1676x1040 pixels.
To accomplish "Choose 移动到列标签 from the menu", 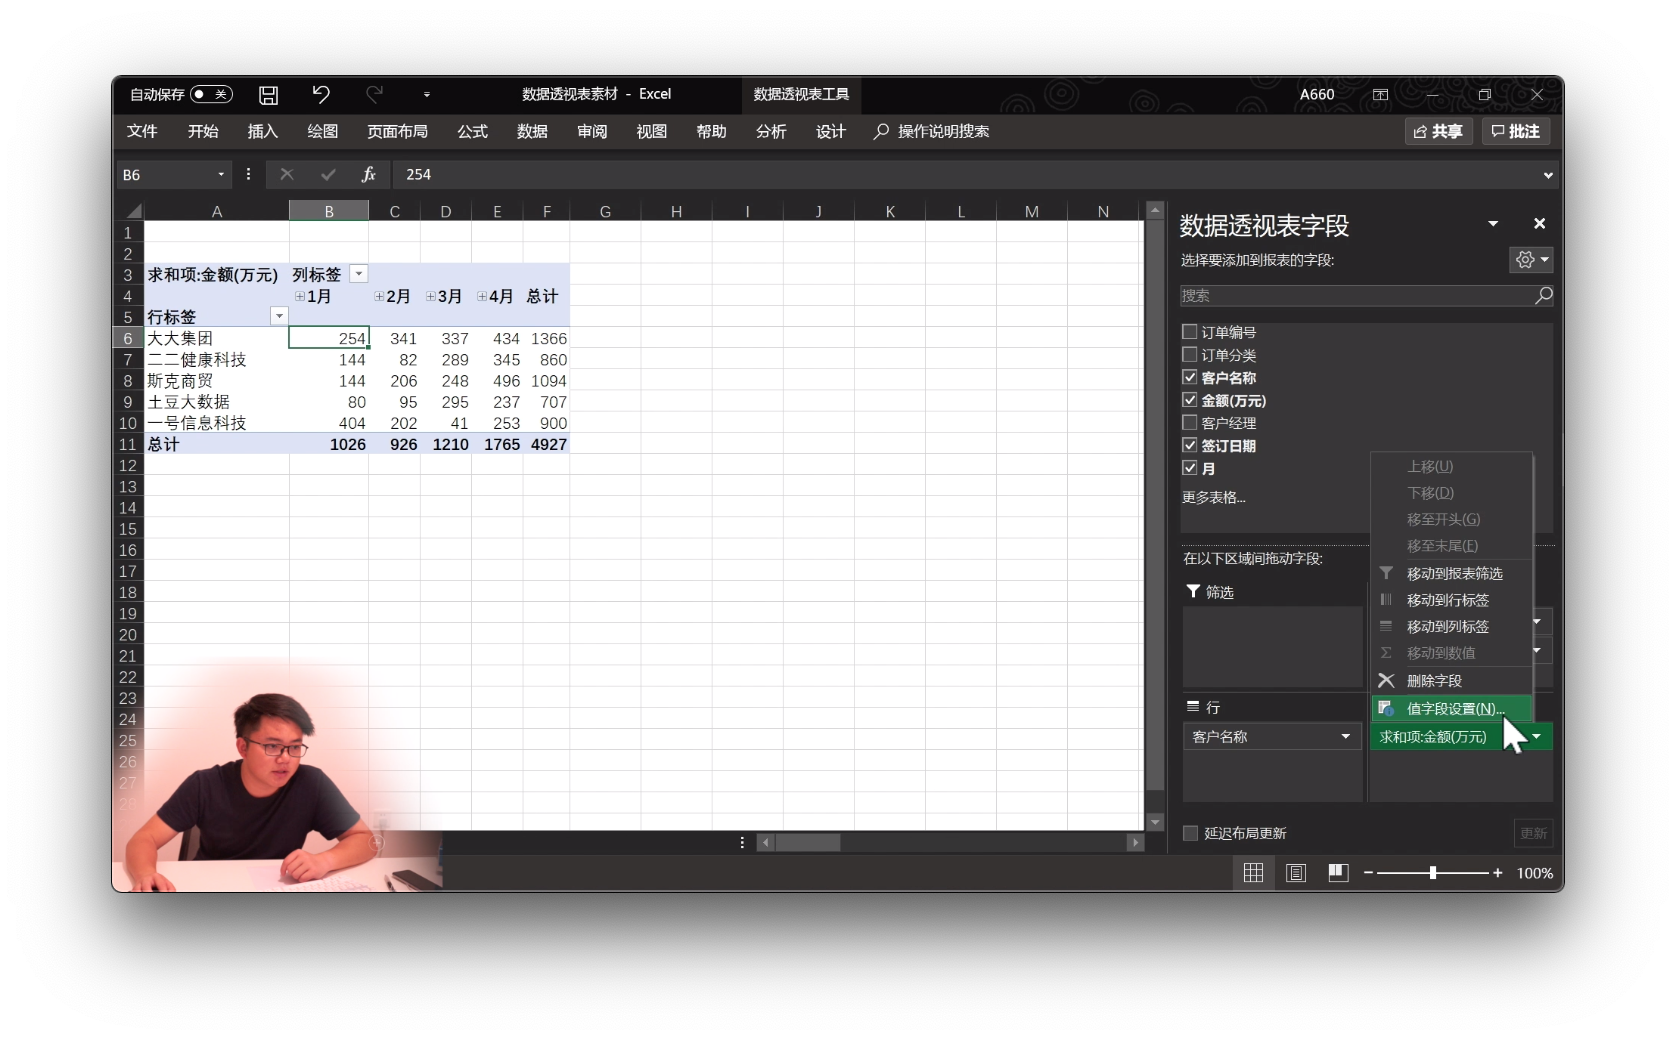I will [1452, 626].
